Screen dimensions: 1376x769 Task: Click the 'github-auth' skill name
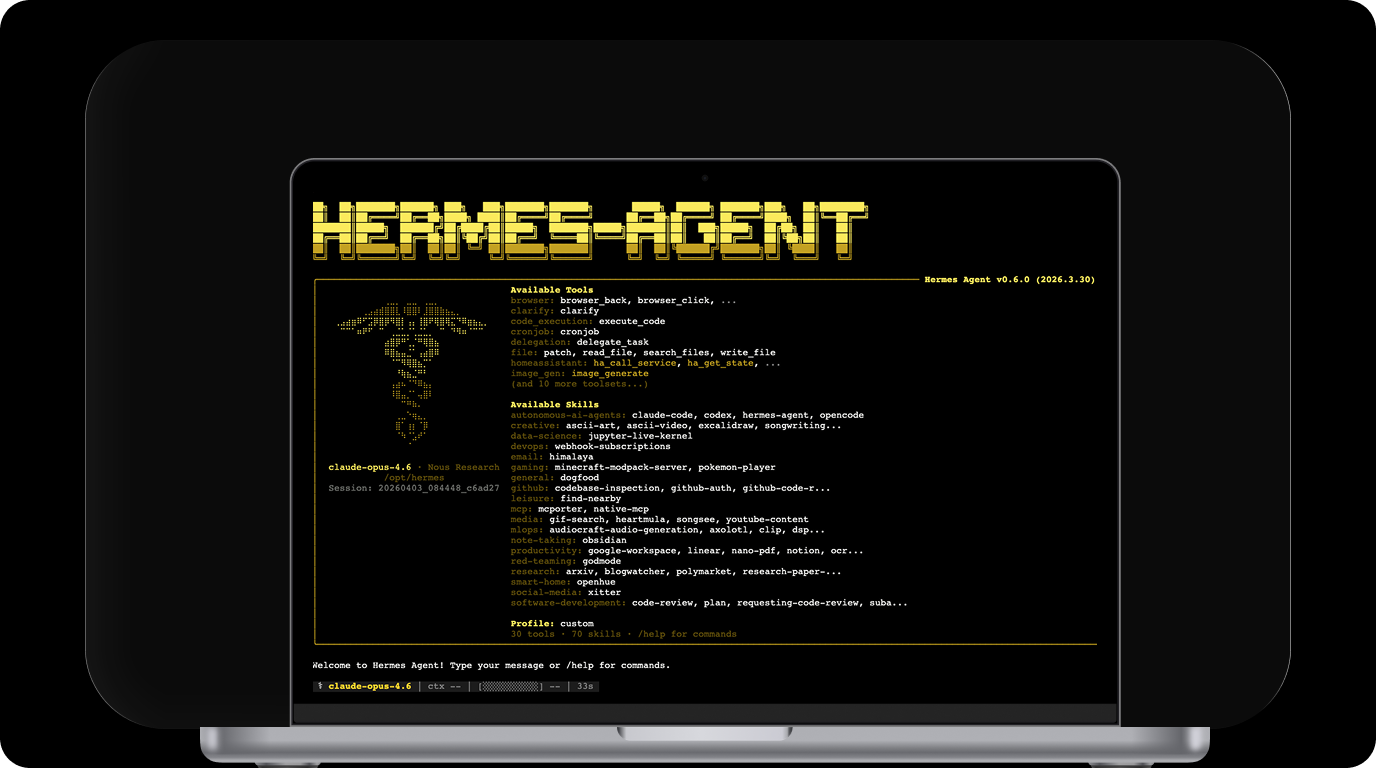pyautogui.click(x=700, y=488)
